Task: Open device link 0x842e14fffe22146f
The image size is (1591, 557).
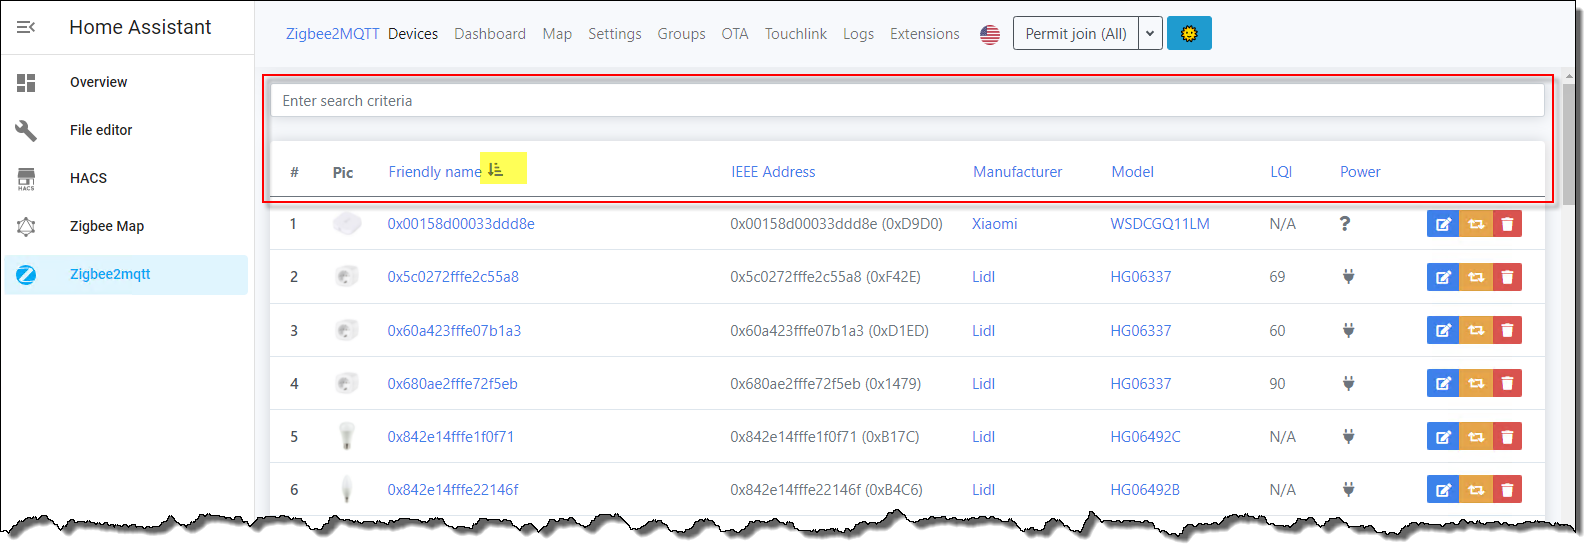Action: (453, 489)
